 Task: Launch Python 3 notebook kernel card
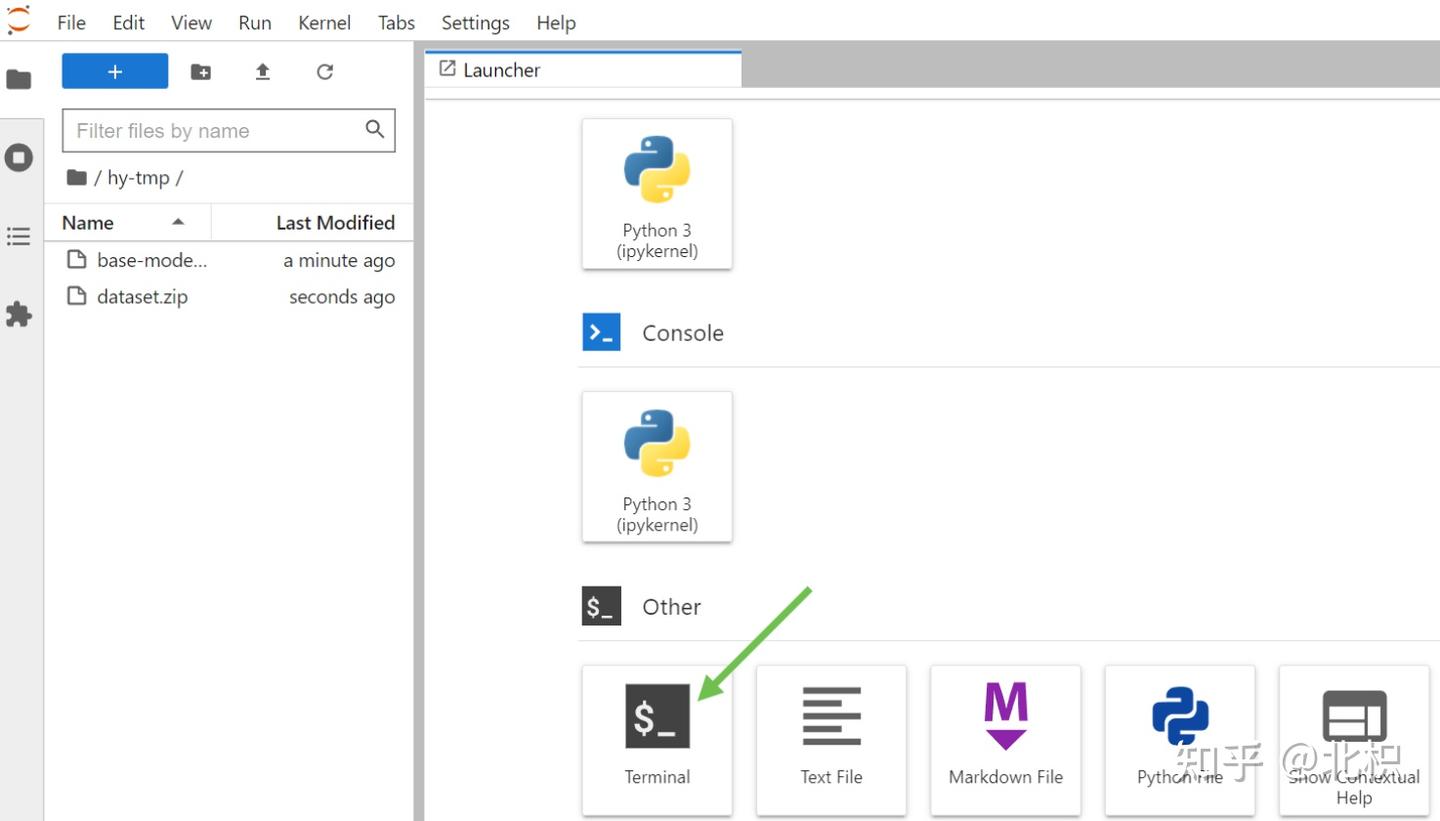(657, 194)
